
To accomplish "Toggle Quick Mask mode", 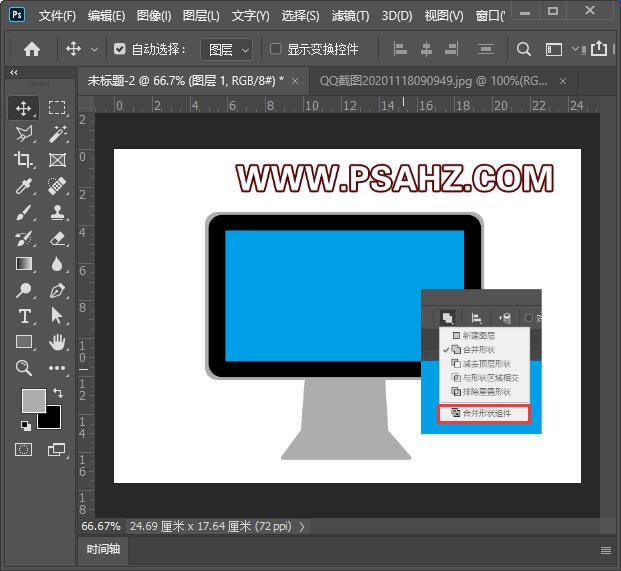I will (23, 449).
